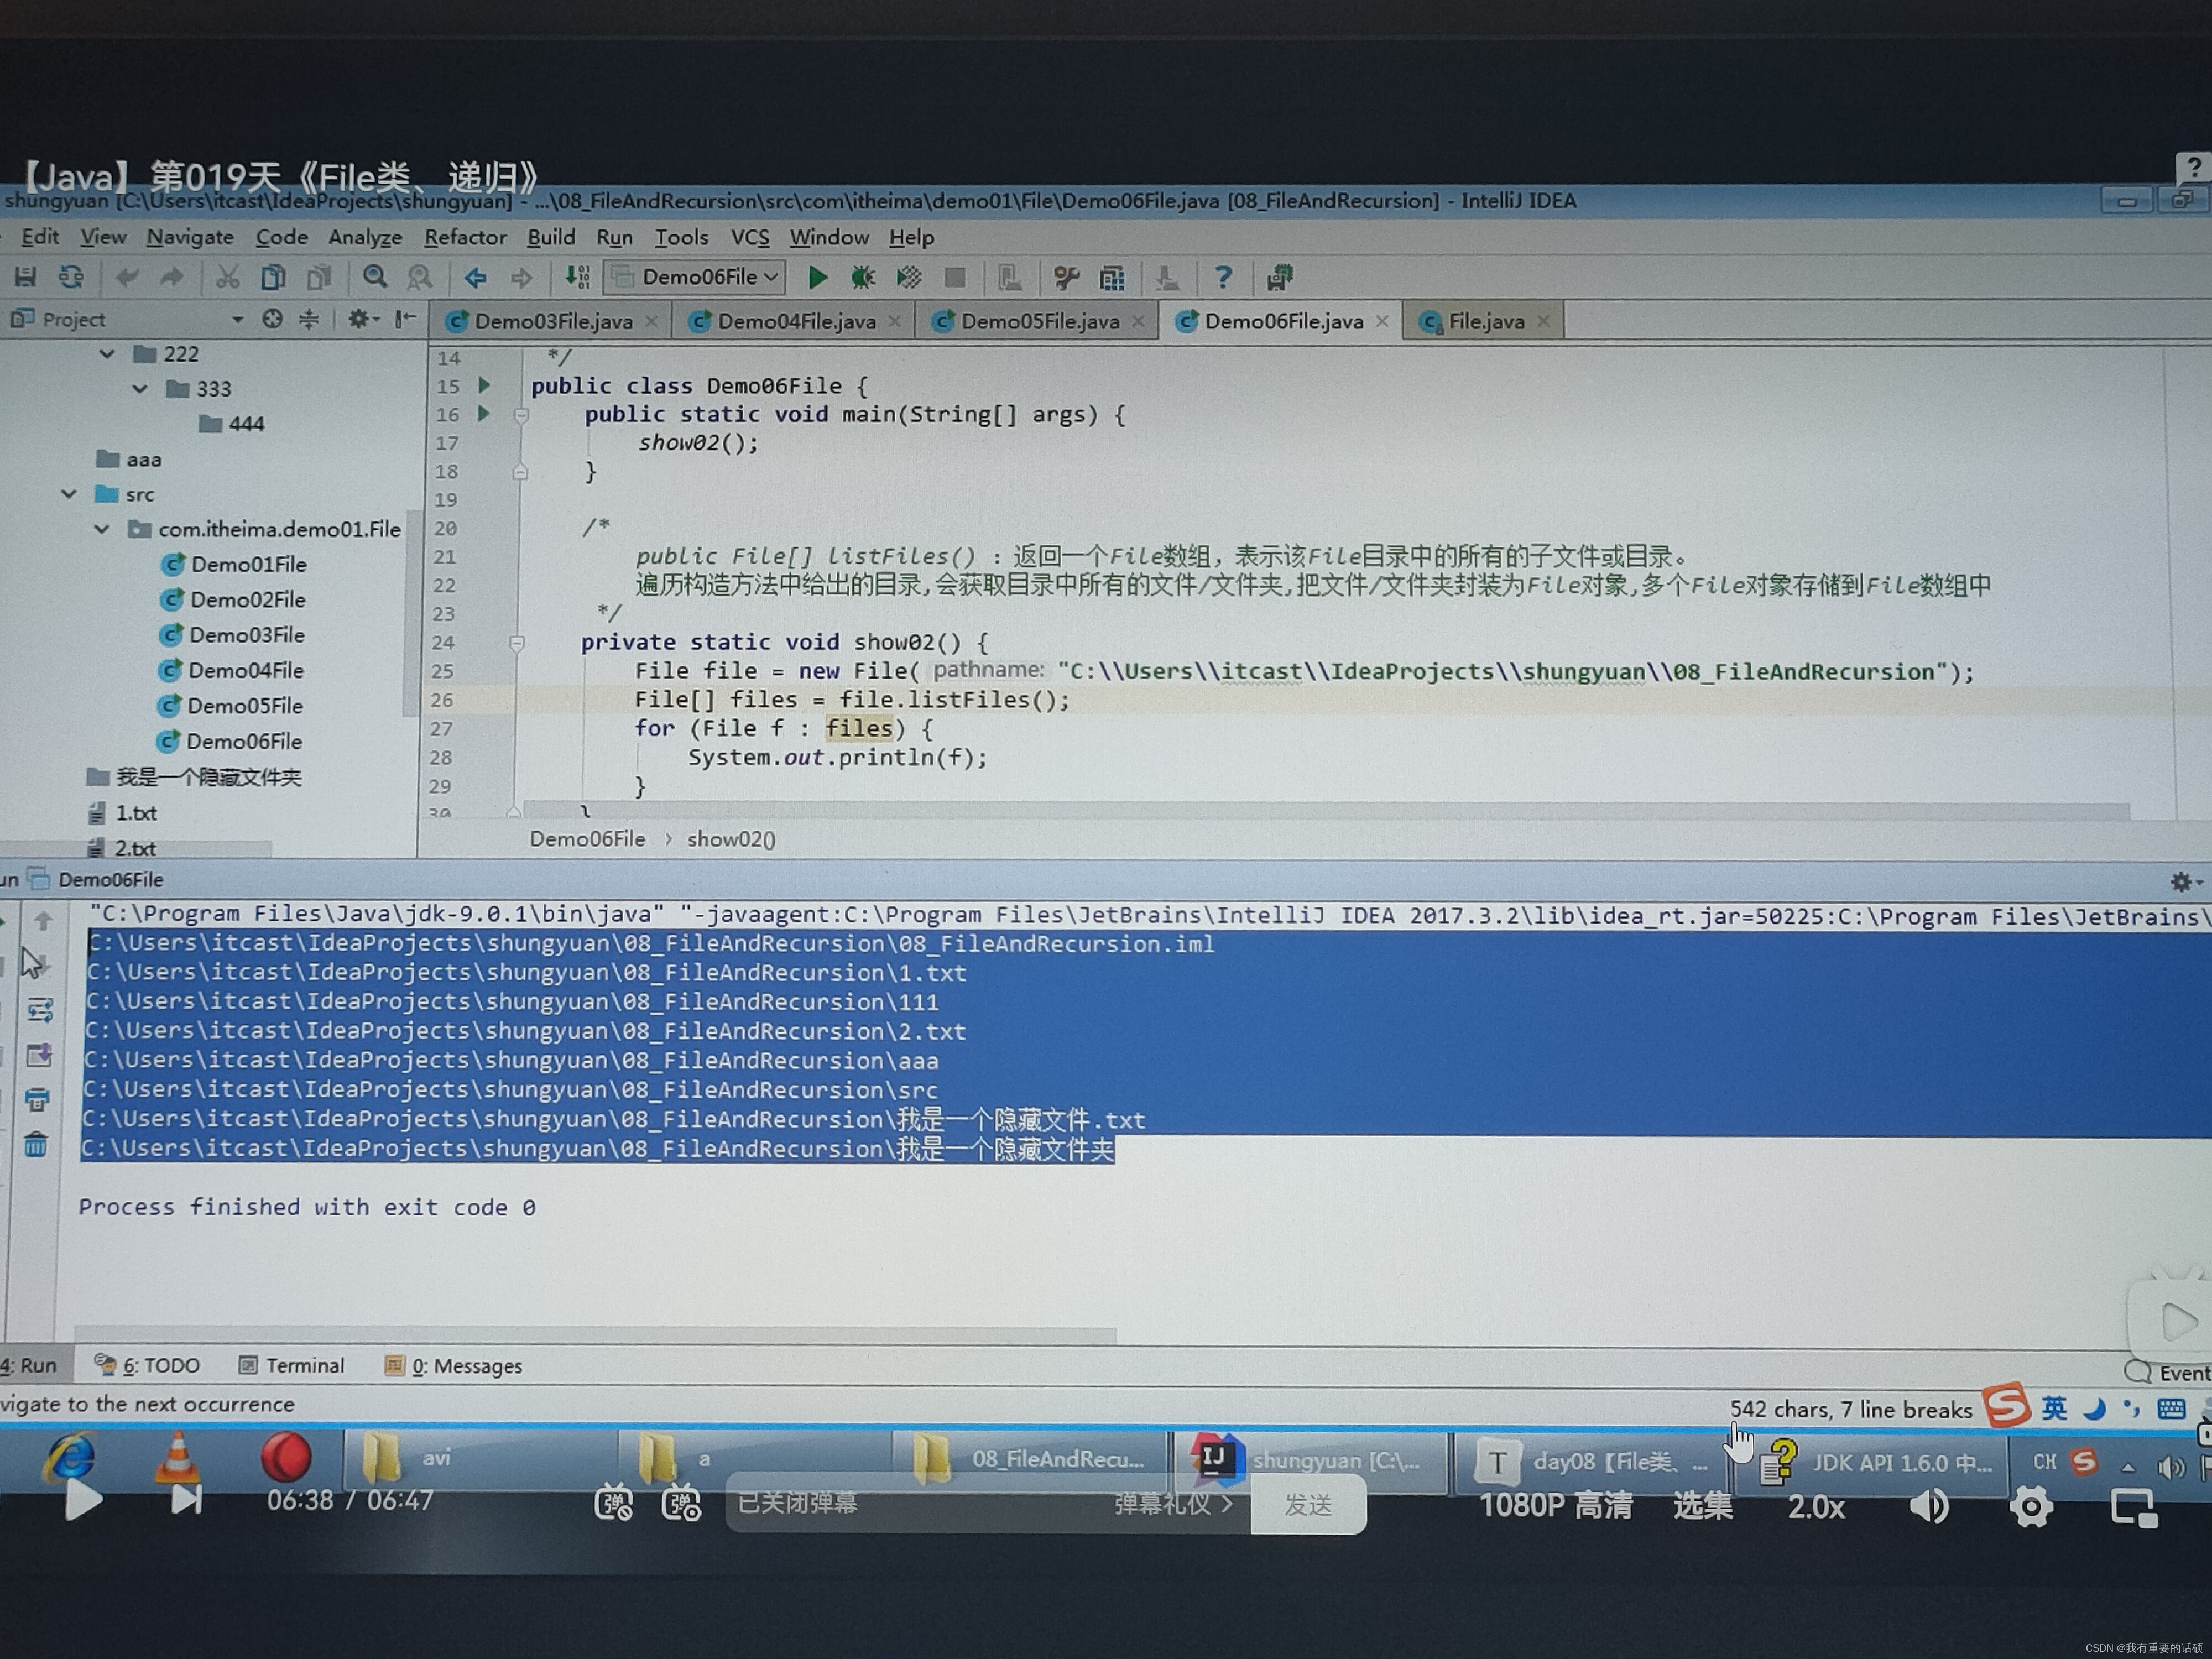
Task: Click the Build project icon
Action: point(577,277)
